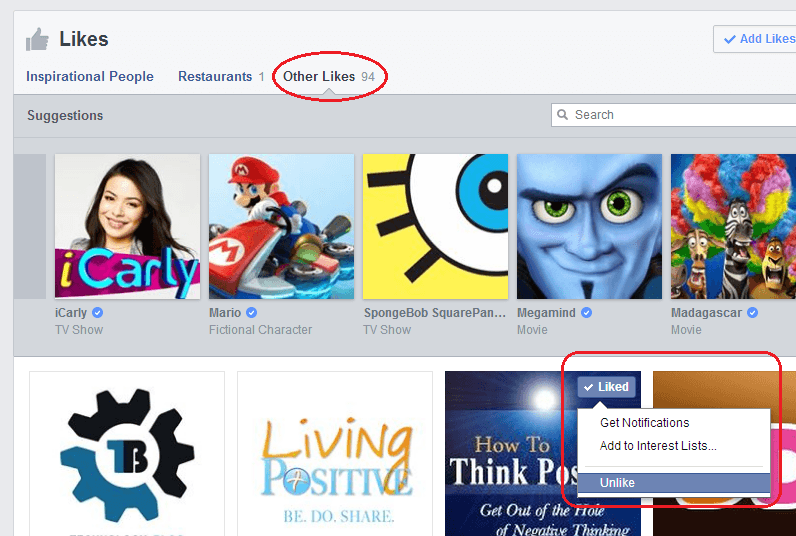The width and height of the screenshot is (796, 536).
Task: Click the 'Movie' label under Megamind
Action: pos(532,330)
